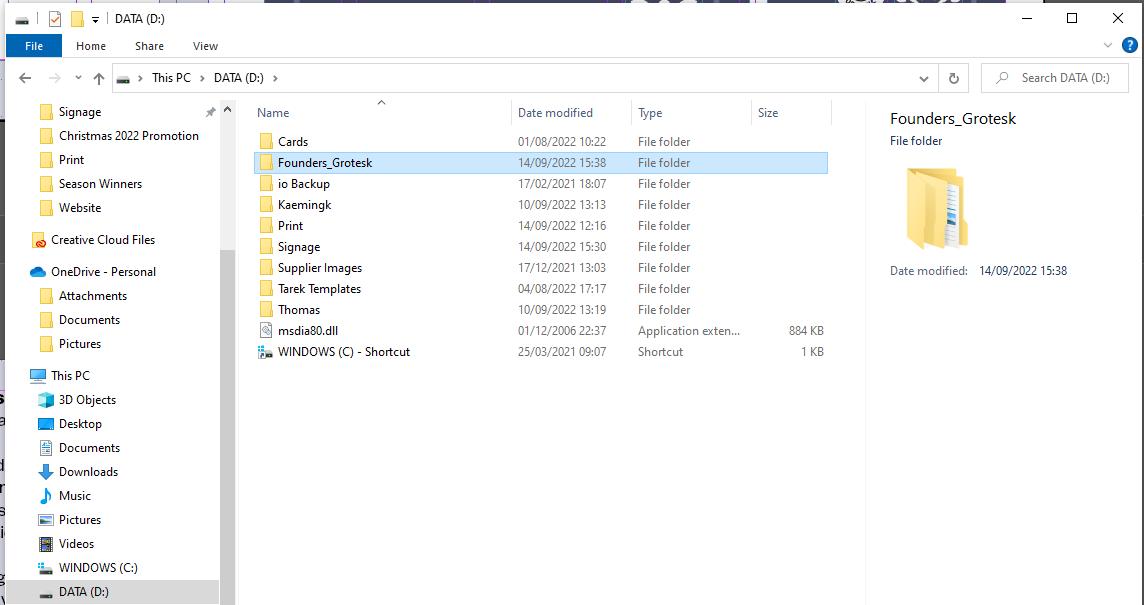Select the Signage folder in file list
This screenshot has height=605, width=1144.
[298, 247]
